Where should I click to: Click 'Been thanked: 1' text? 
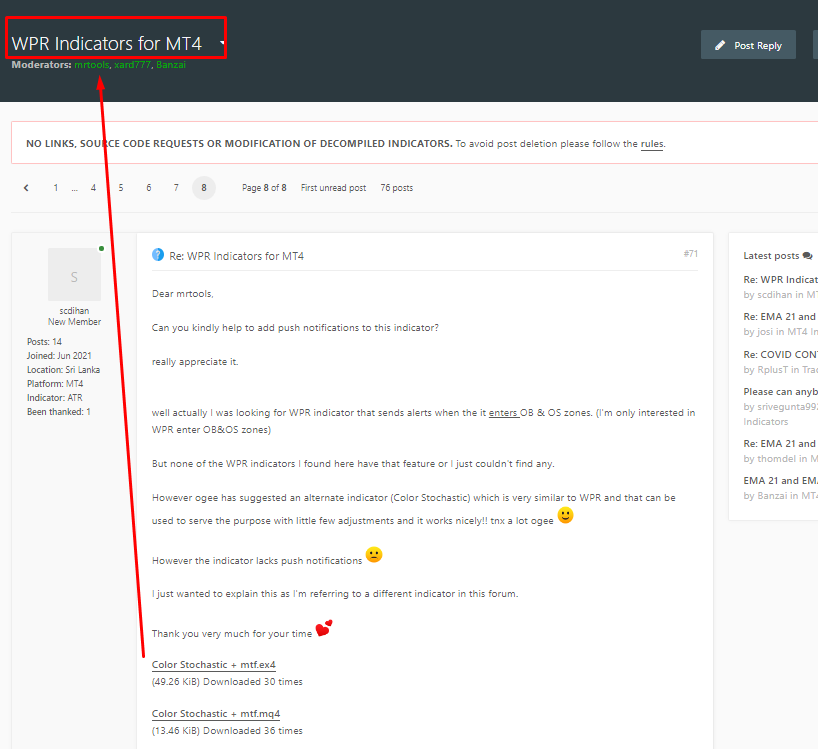coord(59,412)
